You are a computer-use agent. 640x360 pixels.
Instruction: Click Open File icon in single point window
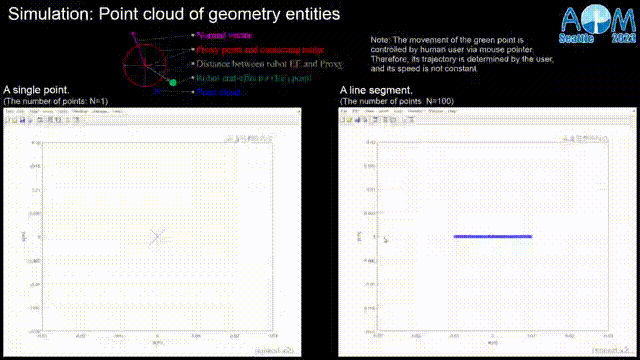click(x=14, y=120)
